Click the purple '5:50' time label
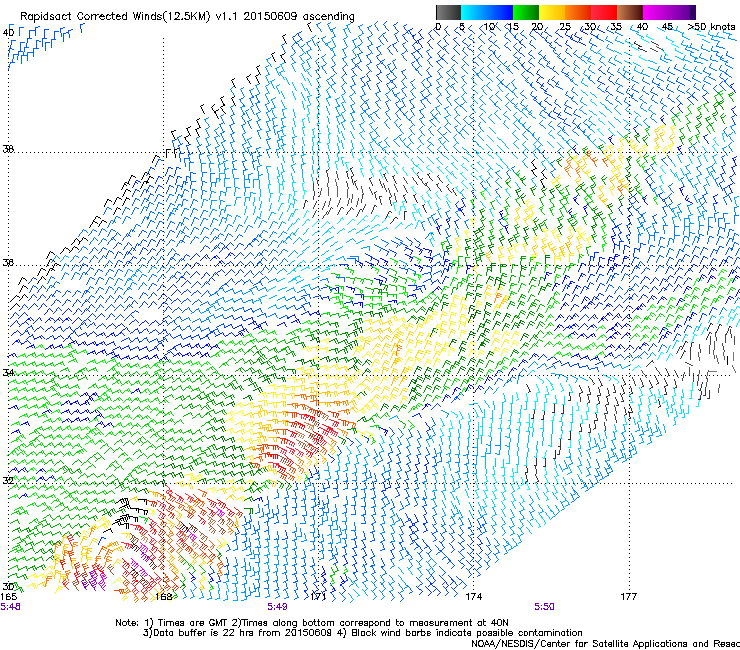This screenshot has width=740, height=650. 544,607
